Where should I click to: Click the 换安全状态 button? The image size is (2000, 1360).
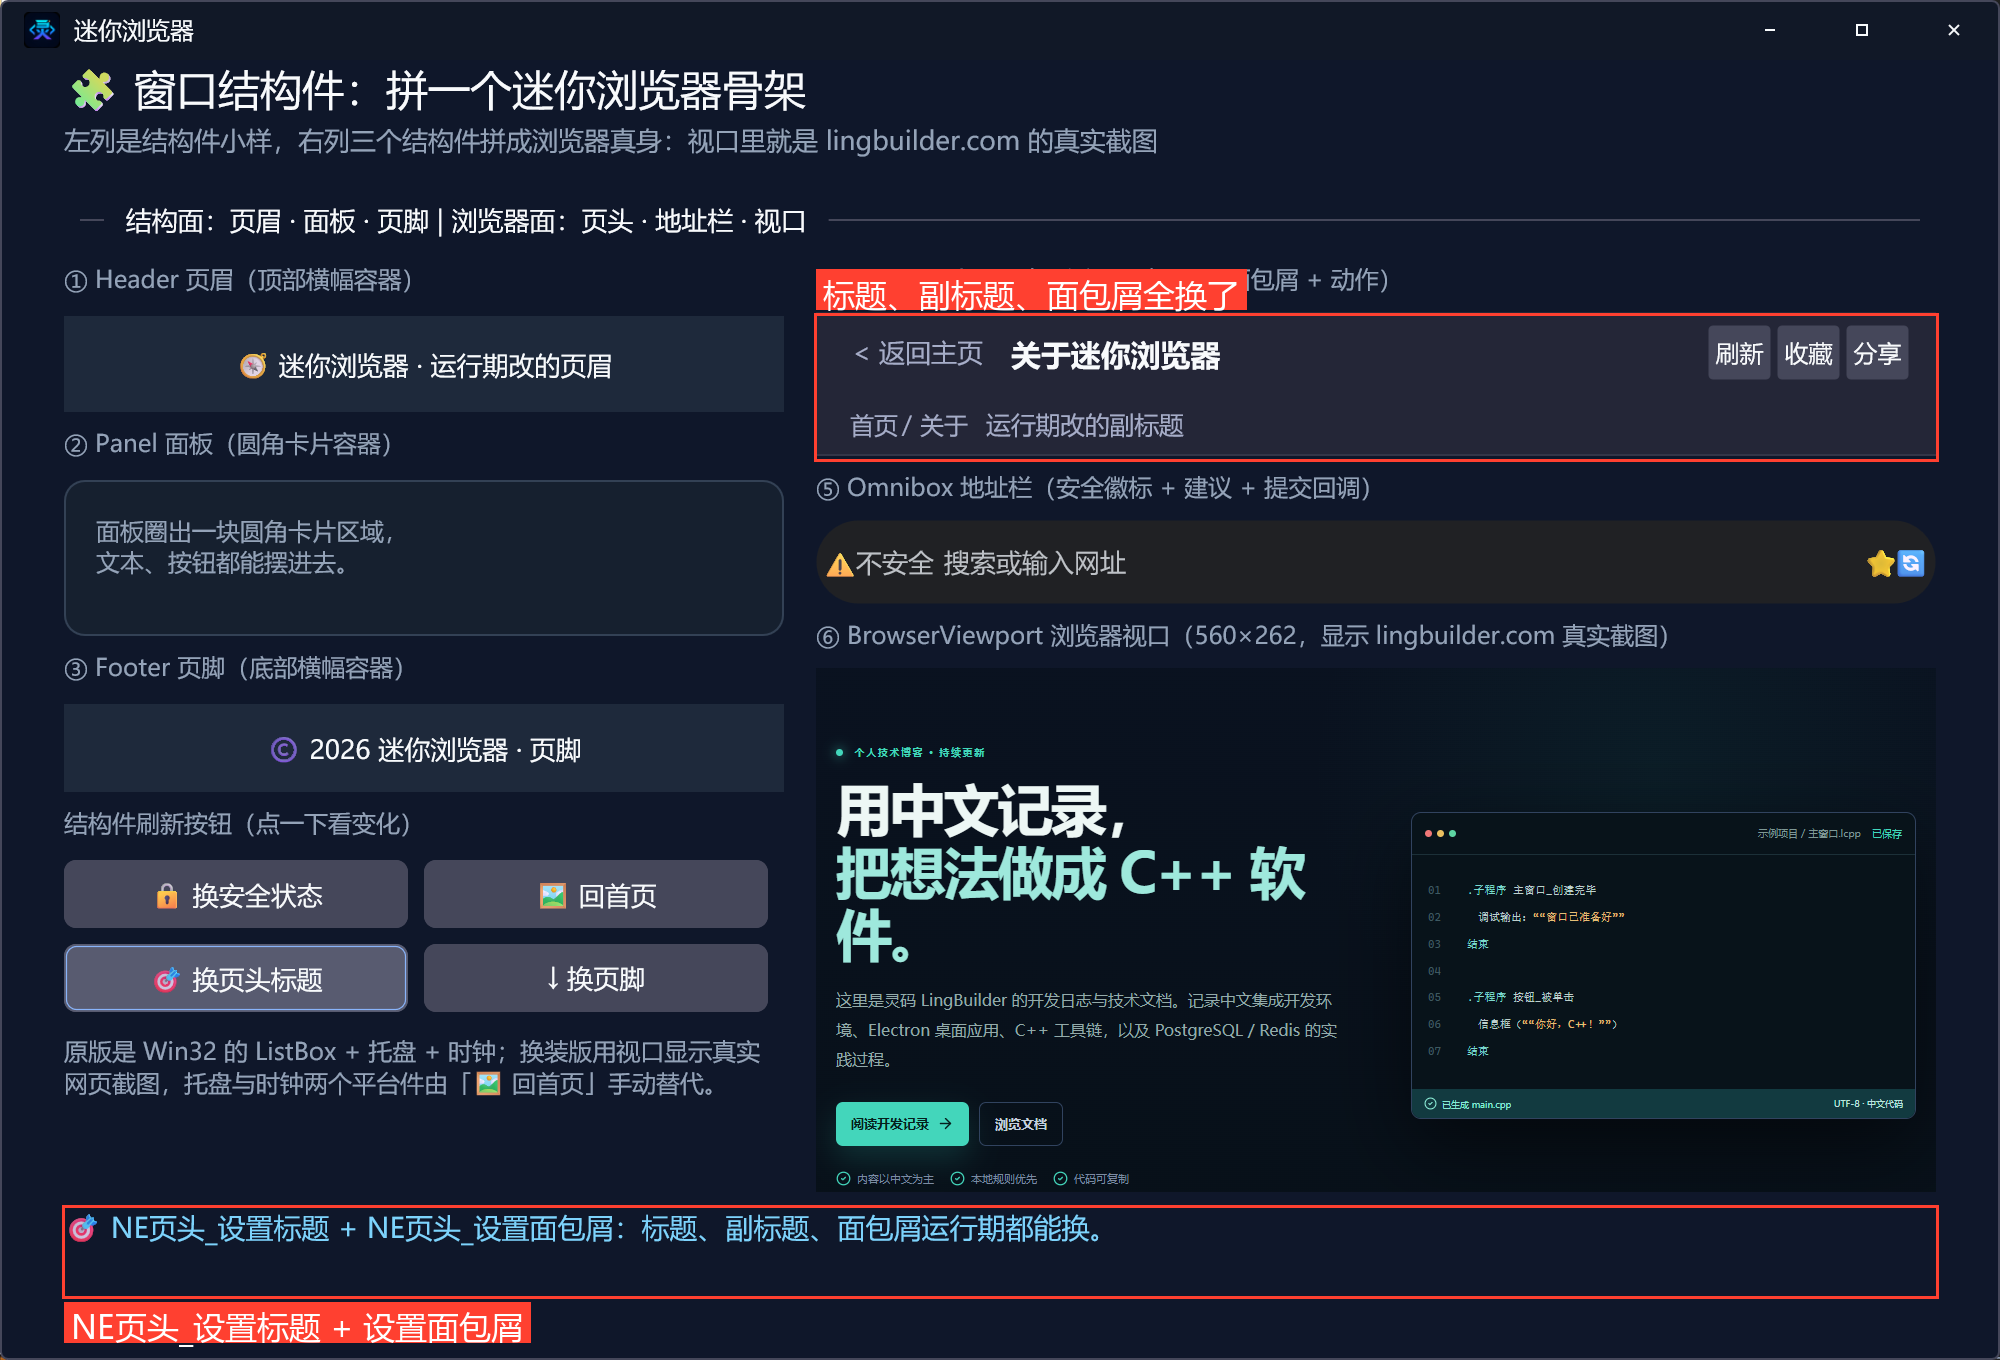236,894
